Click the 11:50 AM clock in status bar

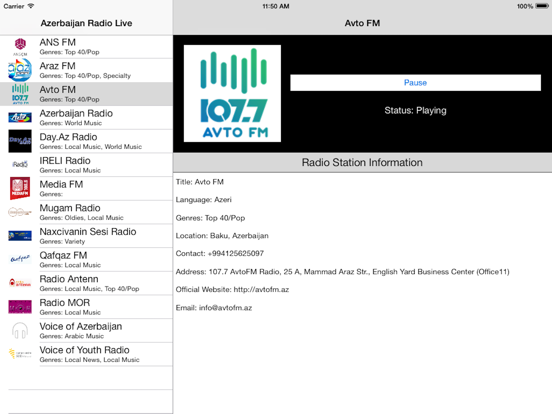coord(276,6)
